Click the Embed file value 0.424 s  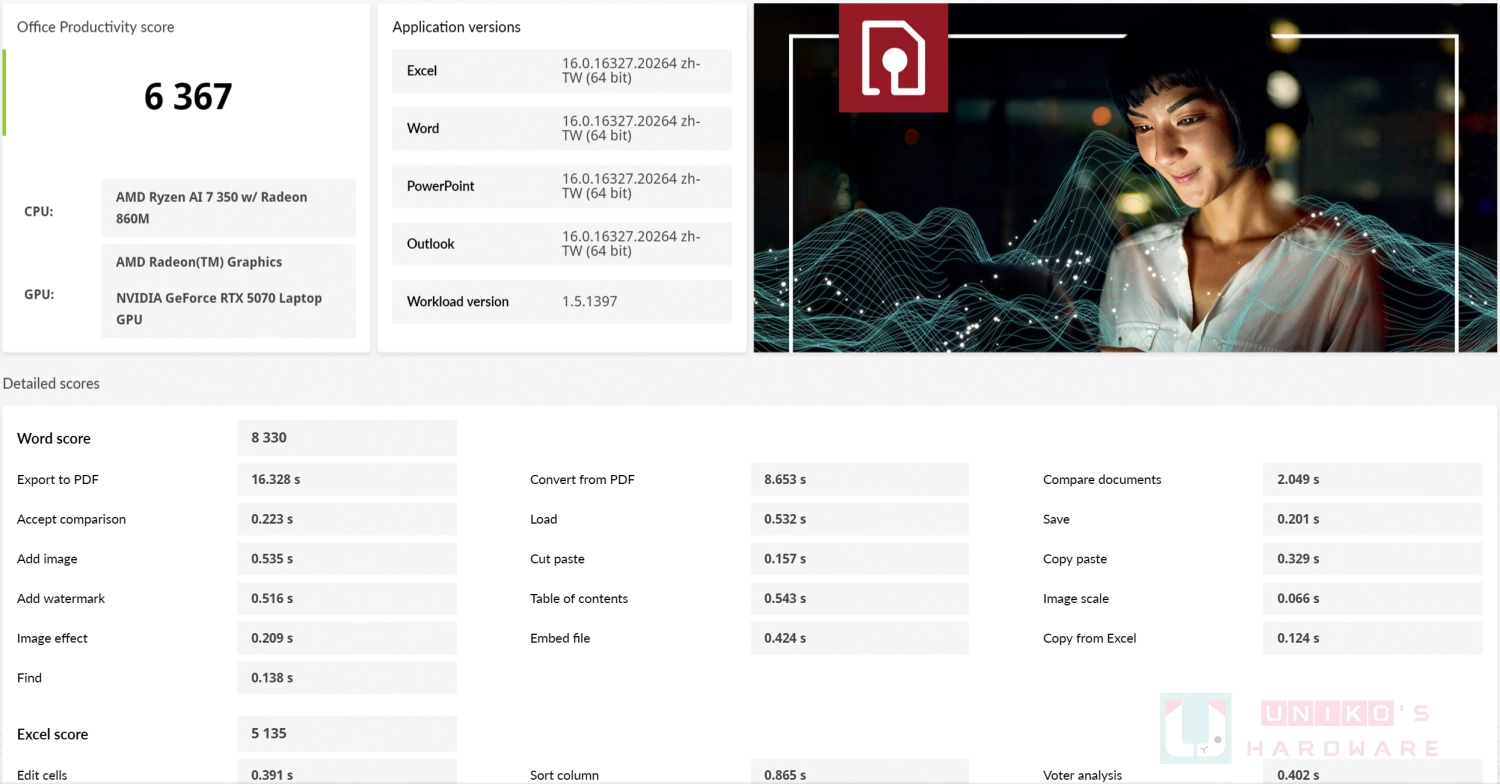point(860,638)
